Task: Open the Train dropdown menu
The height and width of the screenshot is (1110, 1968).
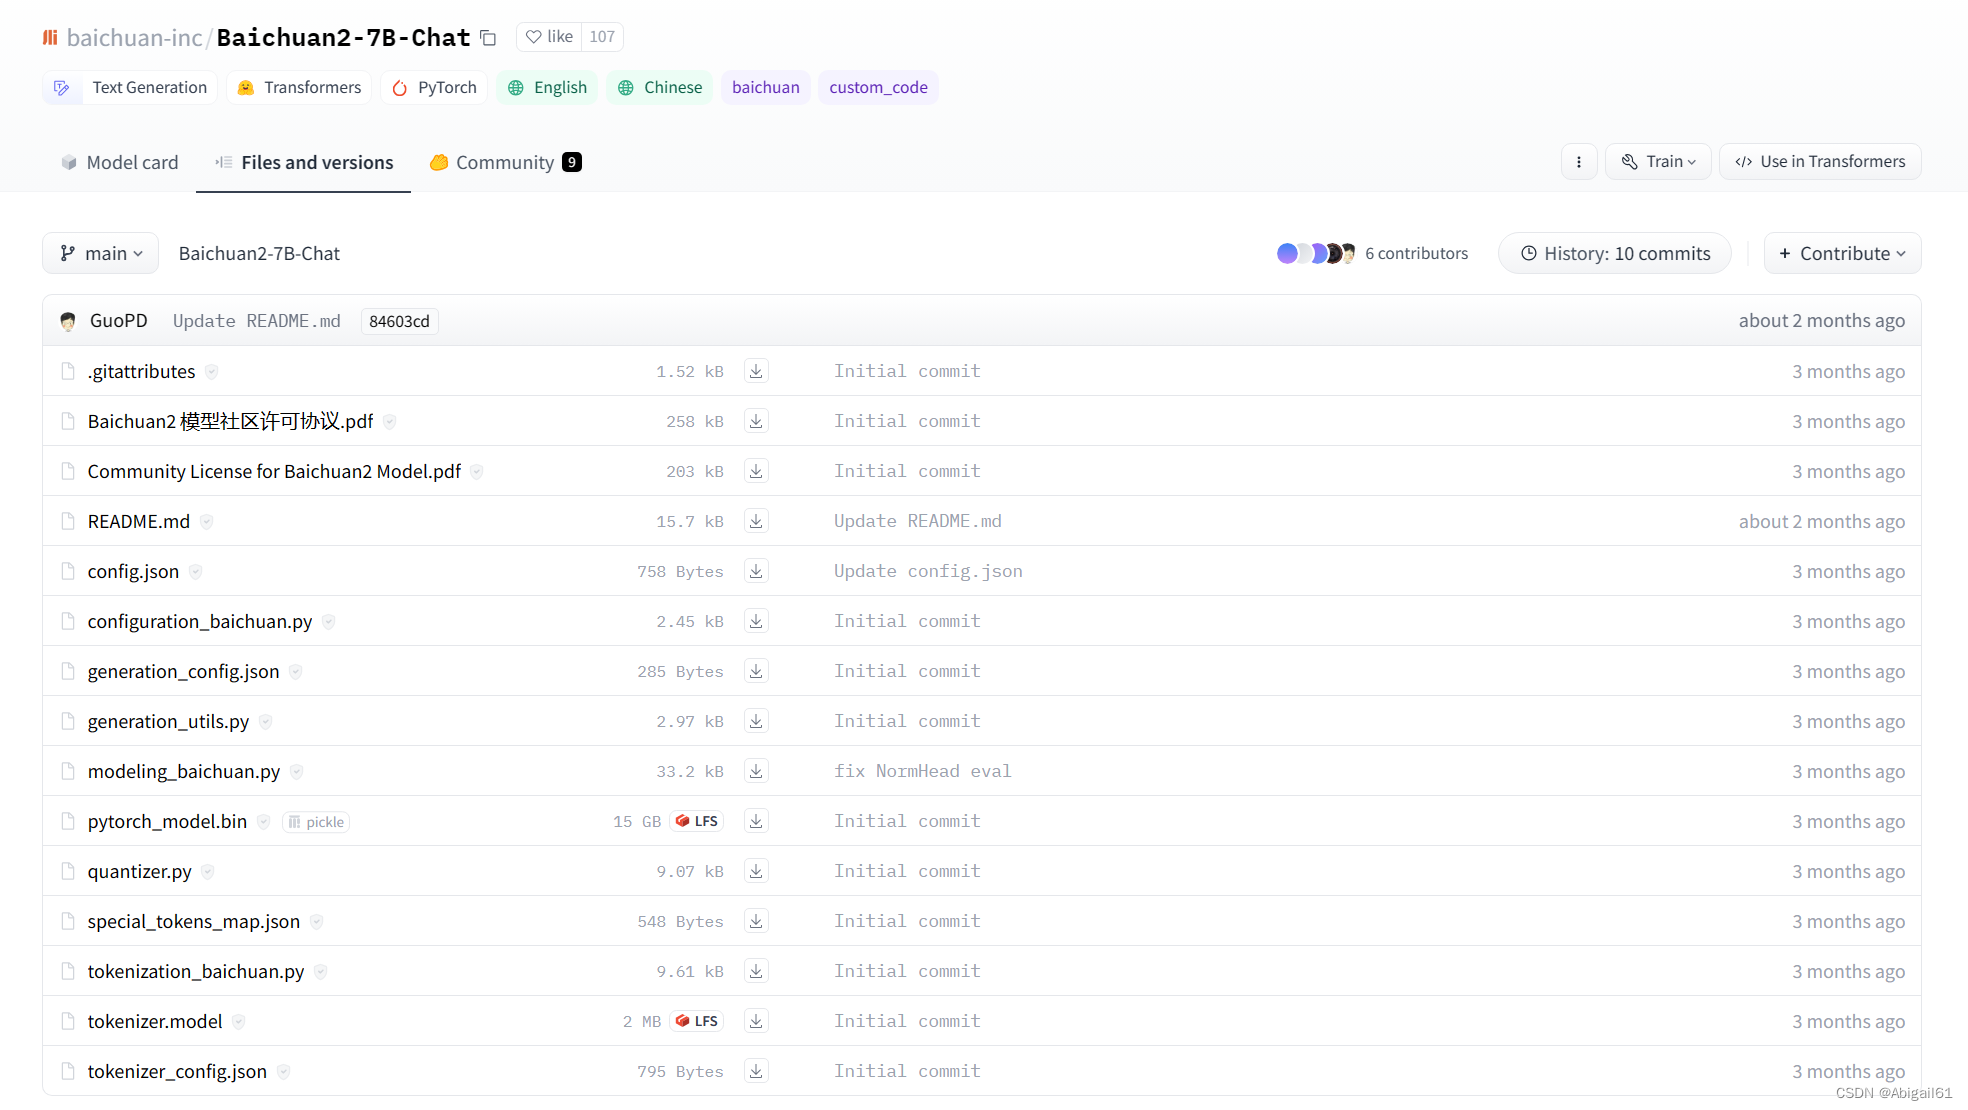Action: pos(1658,162)
